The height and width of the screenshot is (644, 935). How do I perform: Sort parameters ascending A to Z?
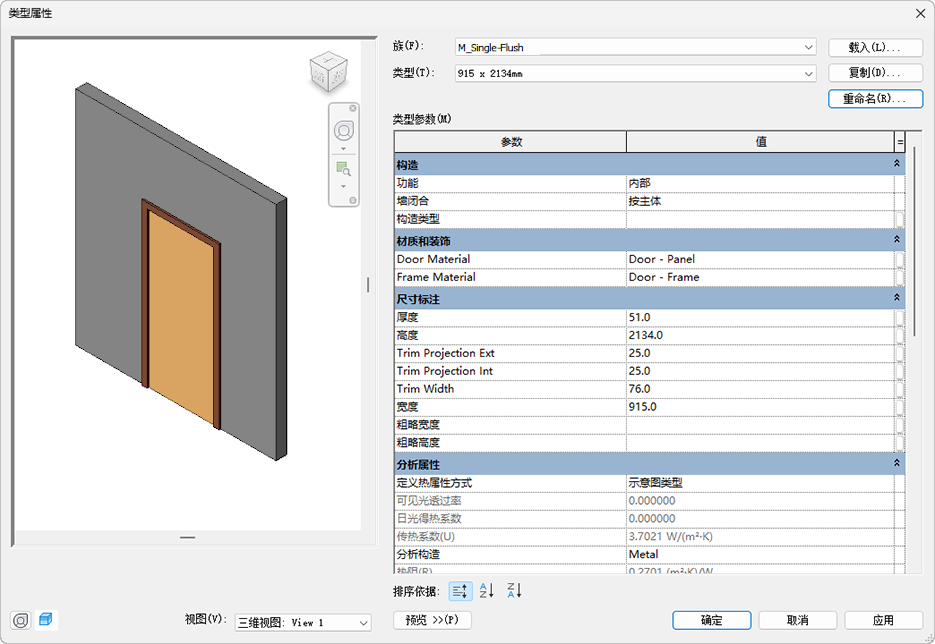487,591
